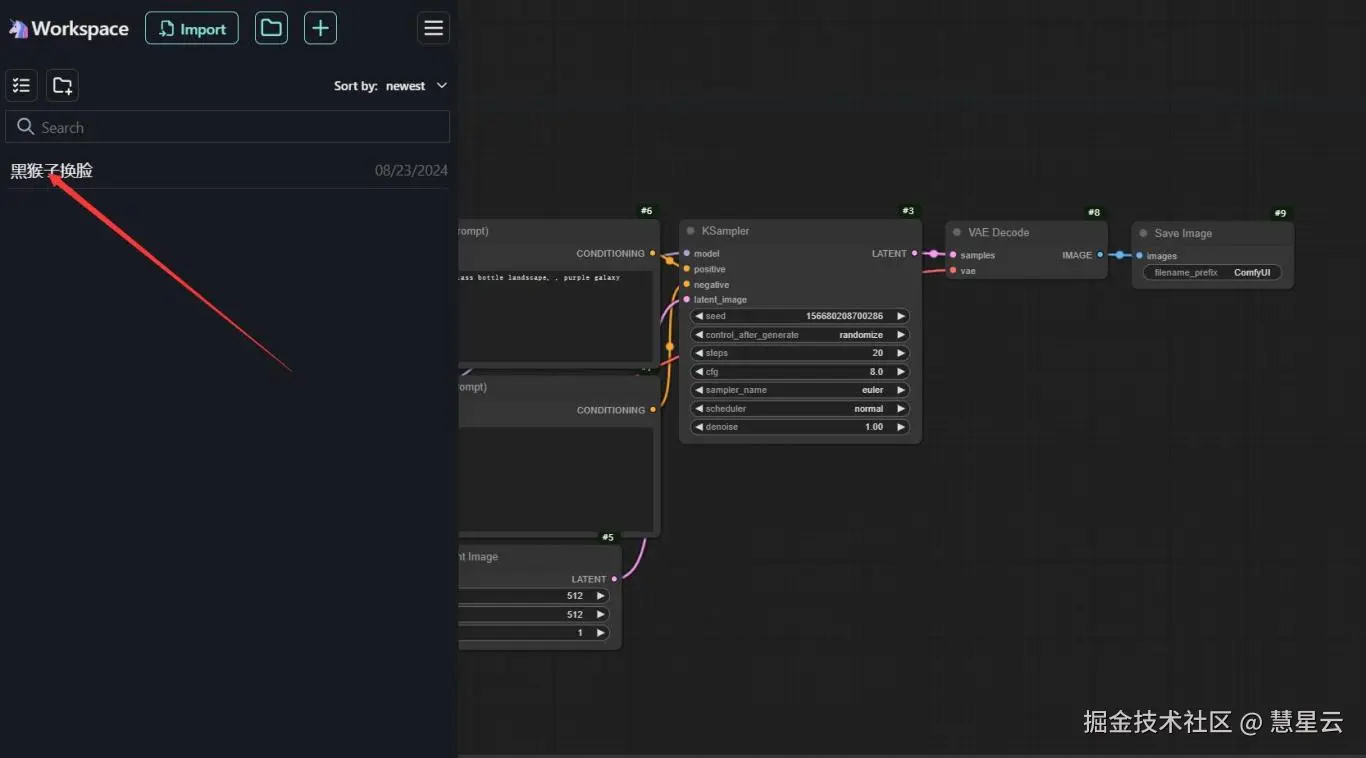Decrease steps using the left arrow
Screen dimensions: 1366x758
pyautogui.click(x=699, y=353)
